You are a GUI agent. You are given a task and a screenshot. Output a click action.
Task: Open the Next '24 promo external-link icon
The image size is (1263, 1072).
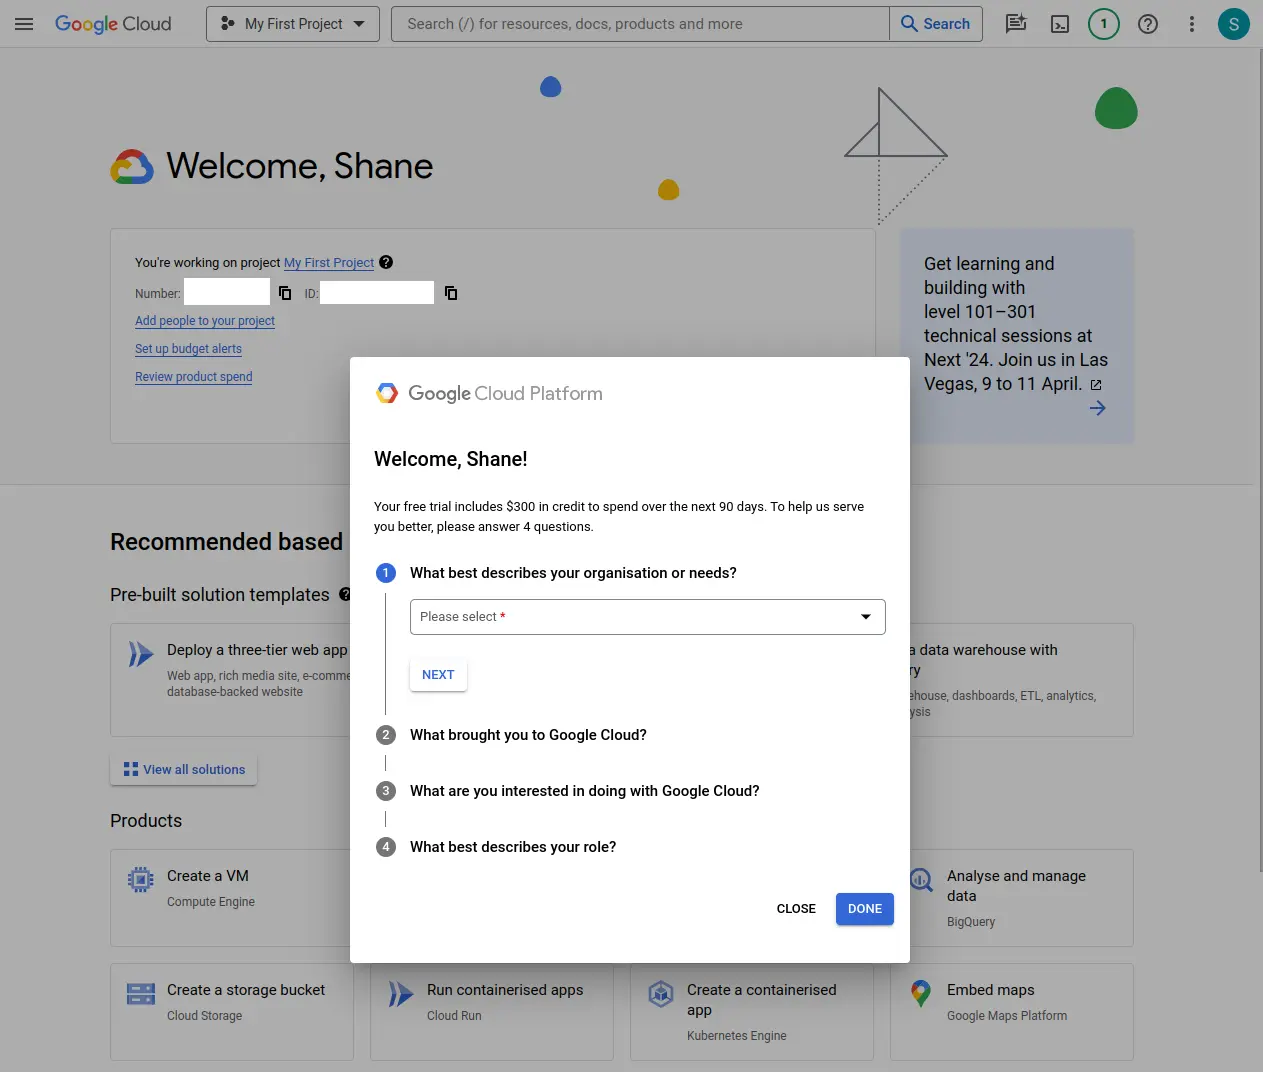click(1096, 385)
